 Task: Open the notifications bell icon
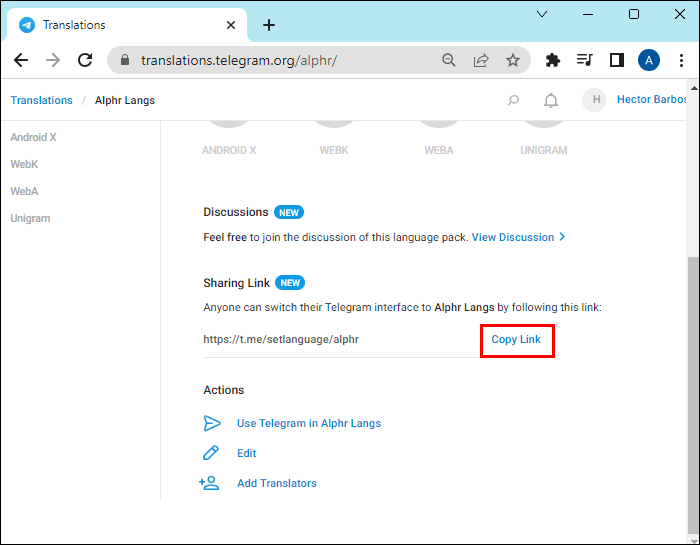(x=551, y=100)
